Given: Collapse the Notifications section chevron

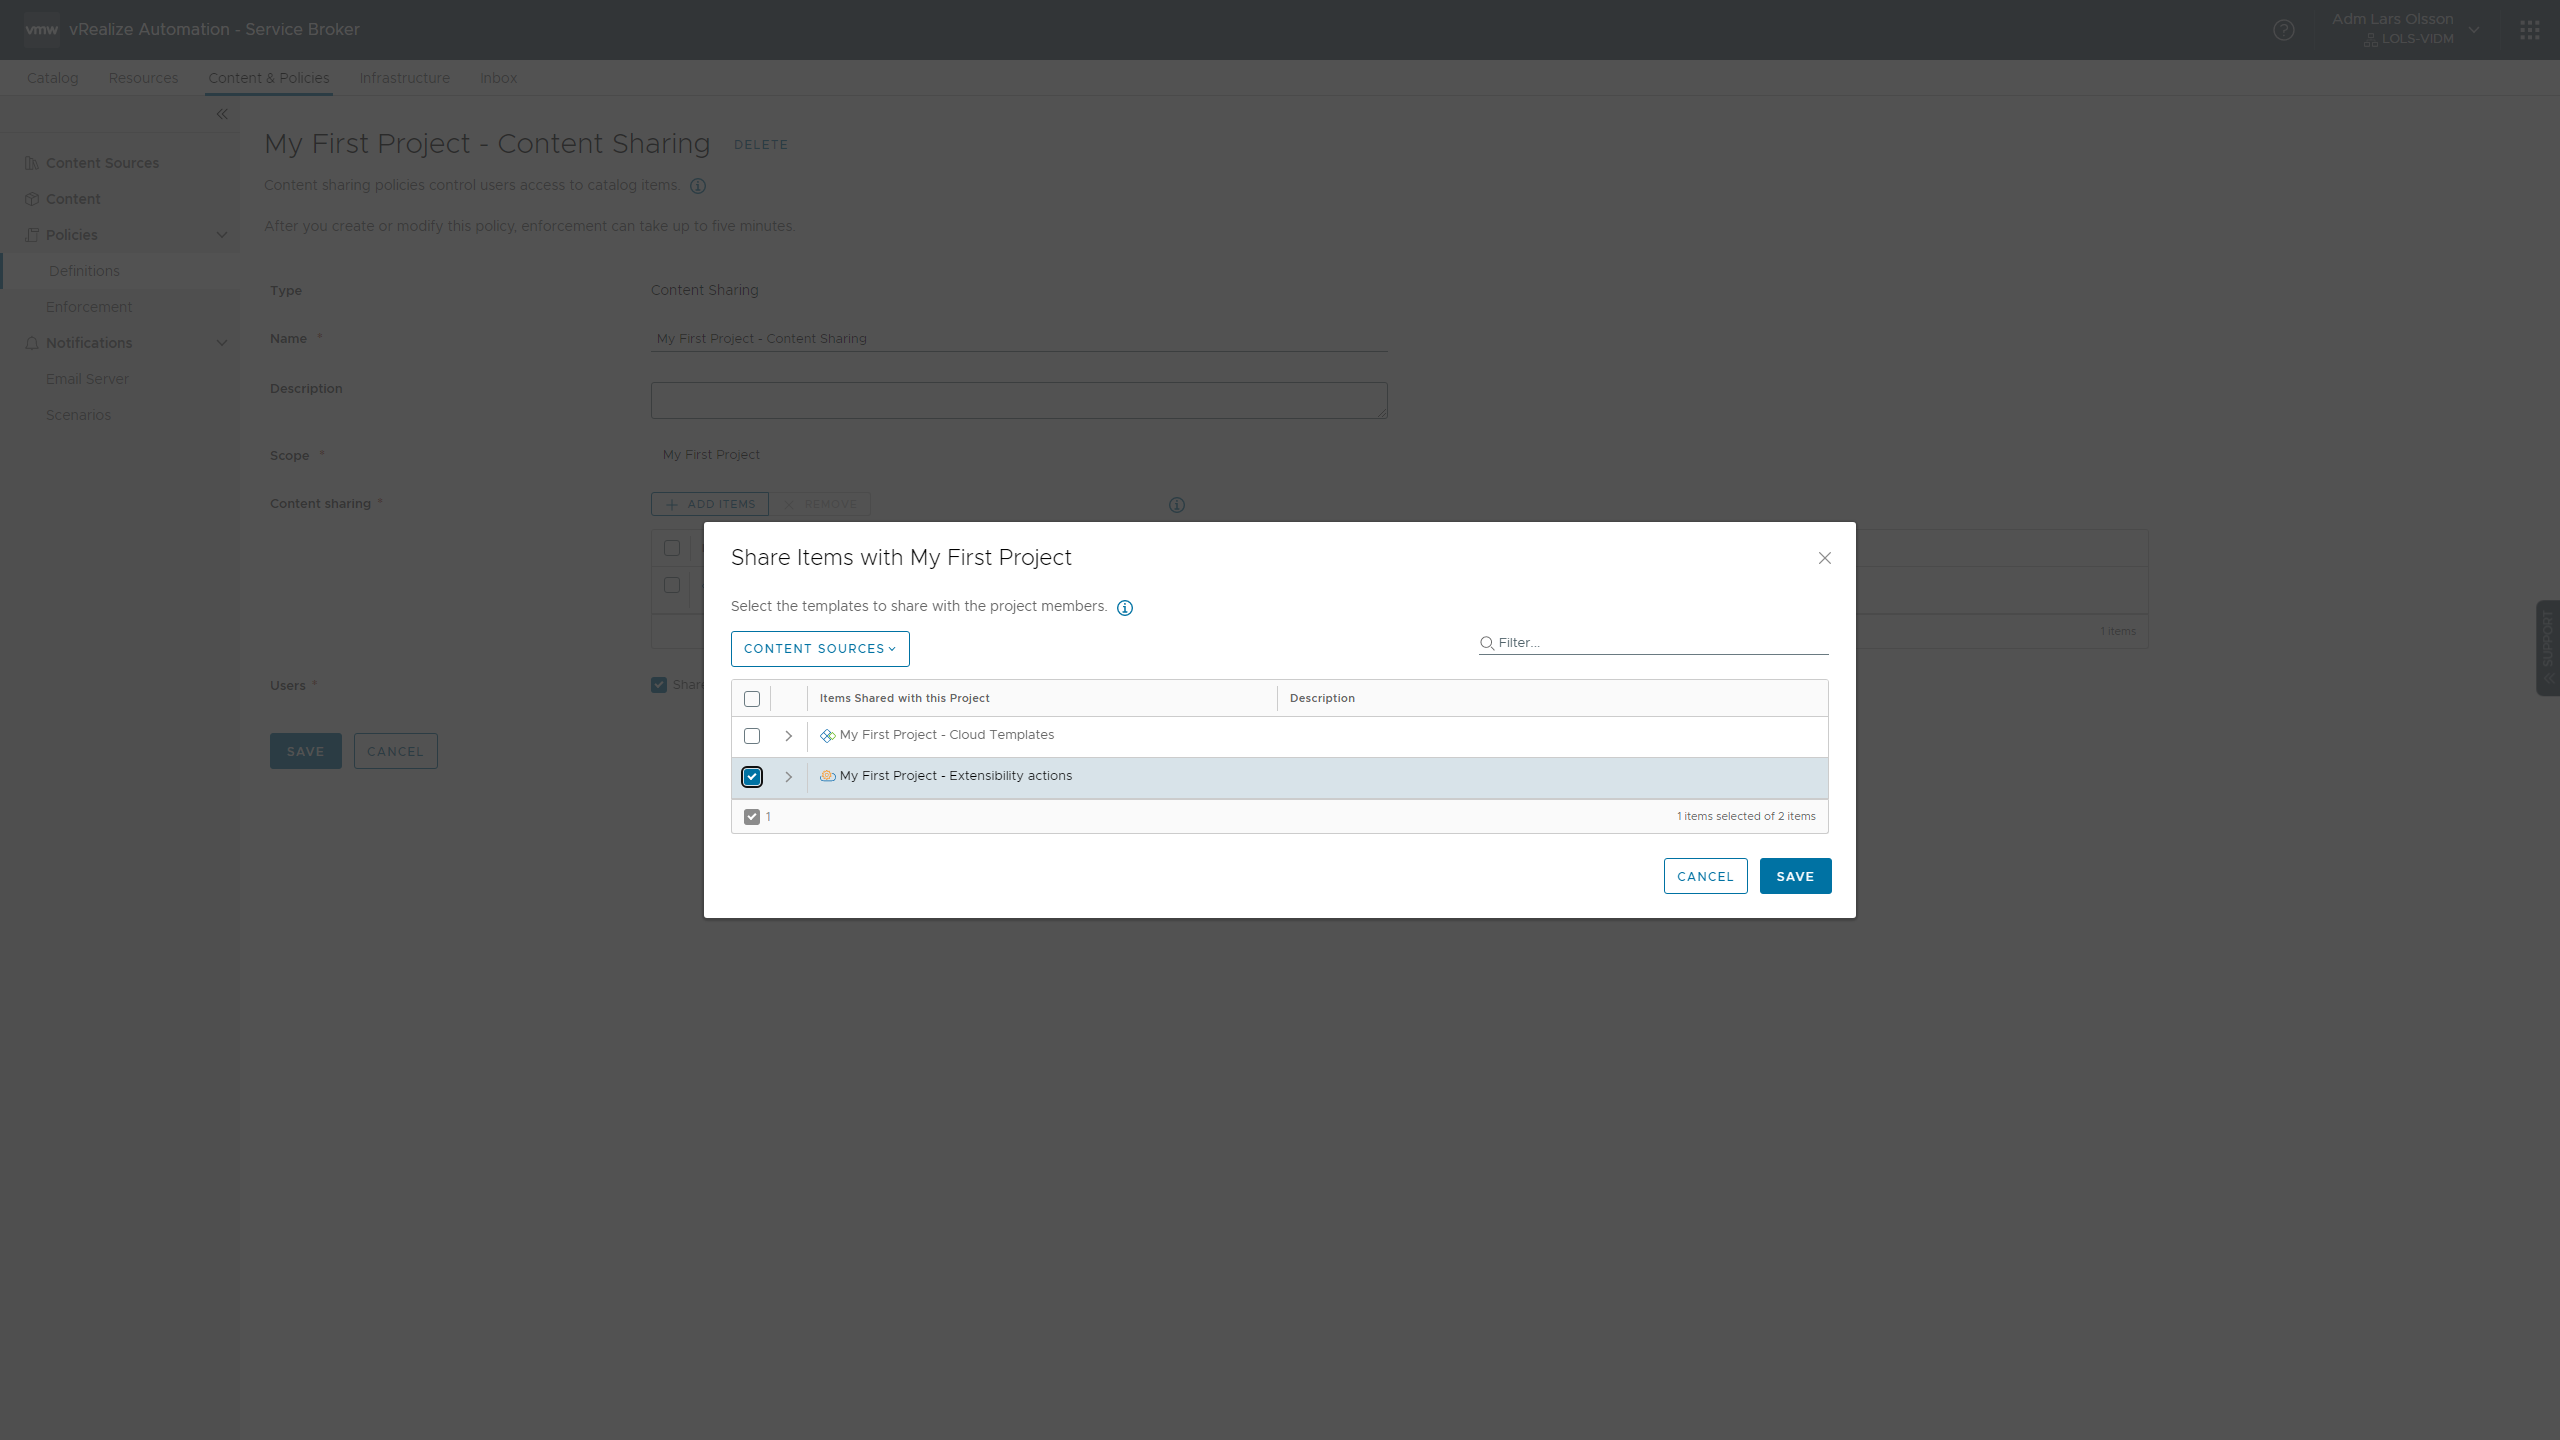Looking at the screenshot, I should [x=222, y=343].
